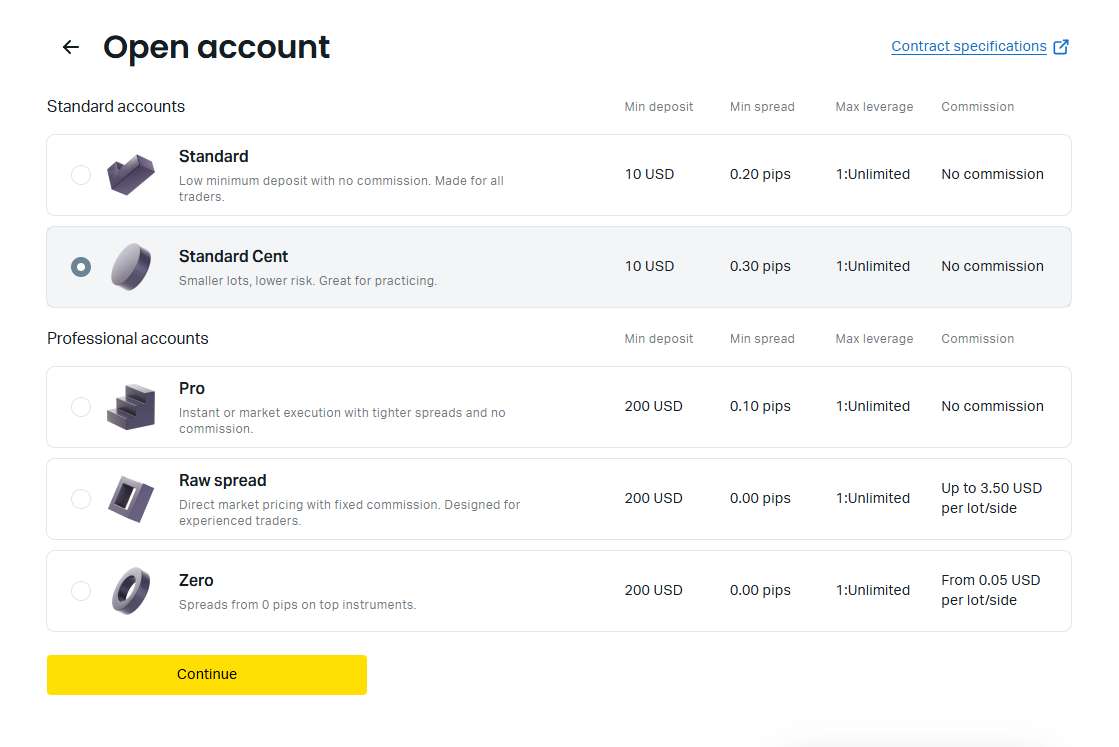Click the Standard Cent 0.30 pips value
The image size is (1119, 747).
[x=760, y=266]
